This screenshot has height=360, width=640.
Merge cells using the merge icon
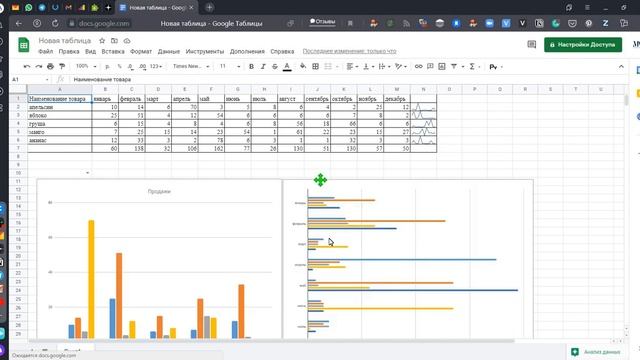click(328, 67)
